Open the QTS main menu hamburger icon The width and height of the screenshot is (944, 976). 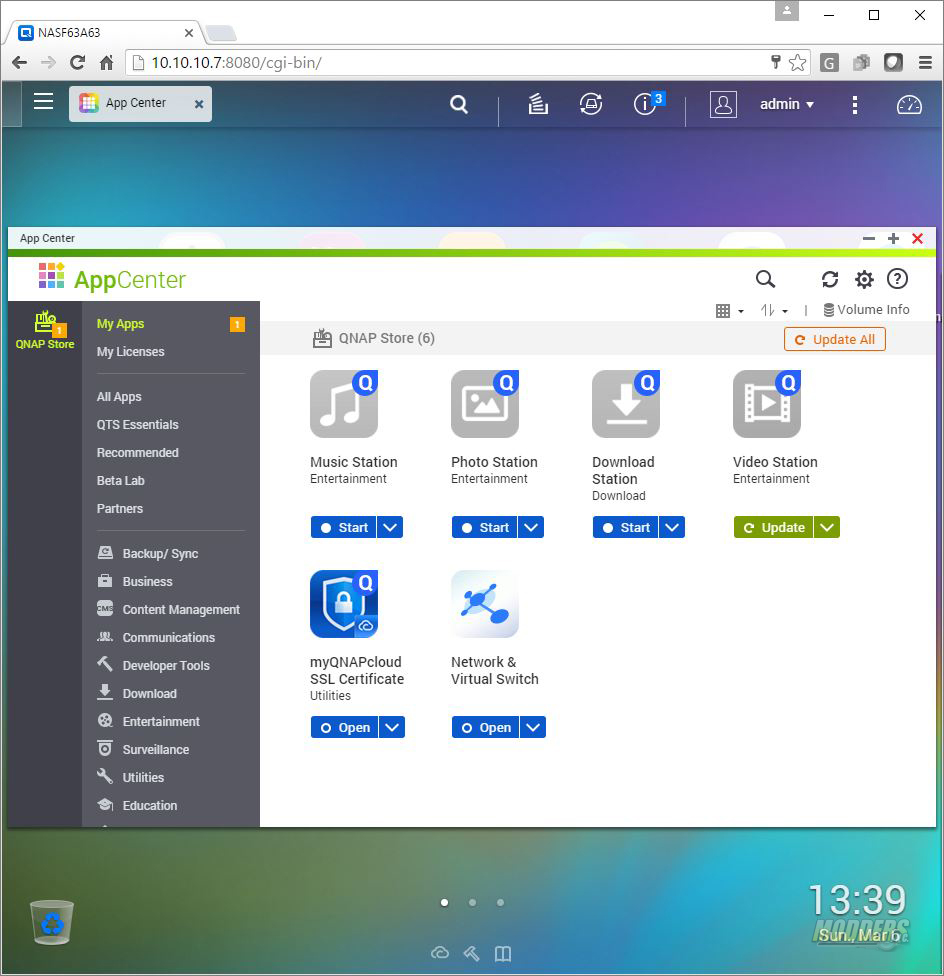click(43, 101)
